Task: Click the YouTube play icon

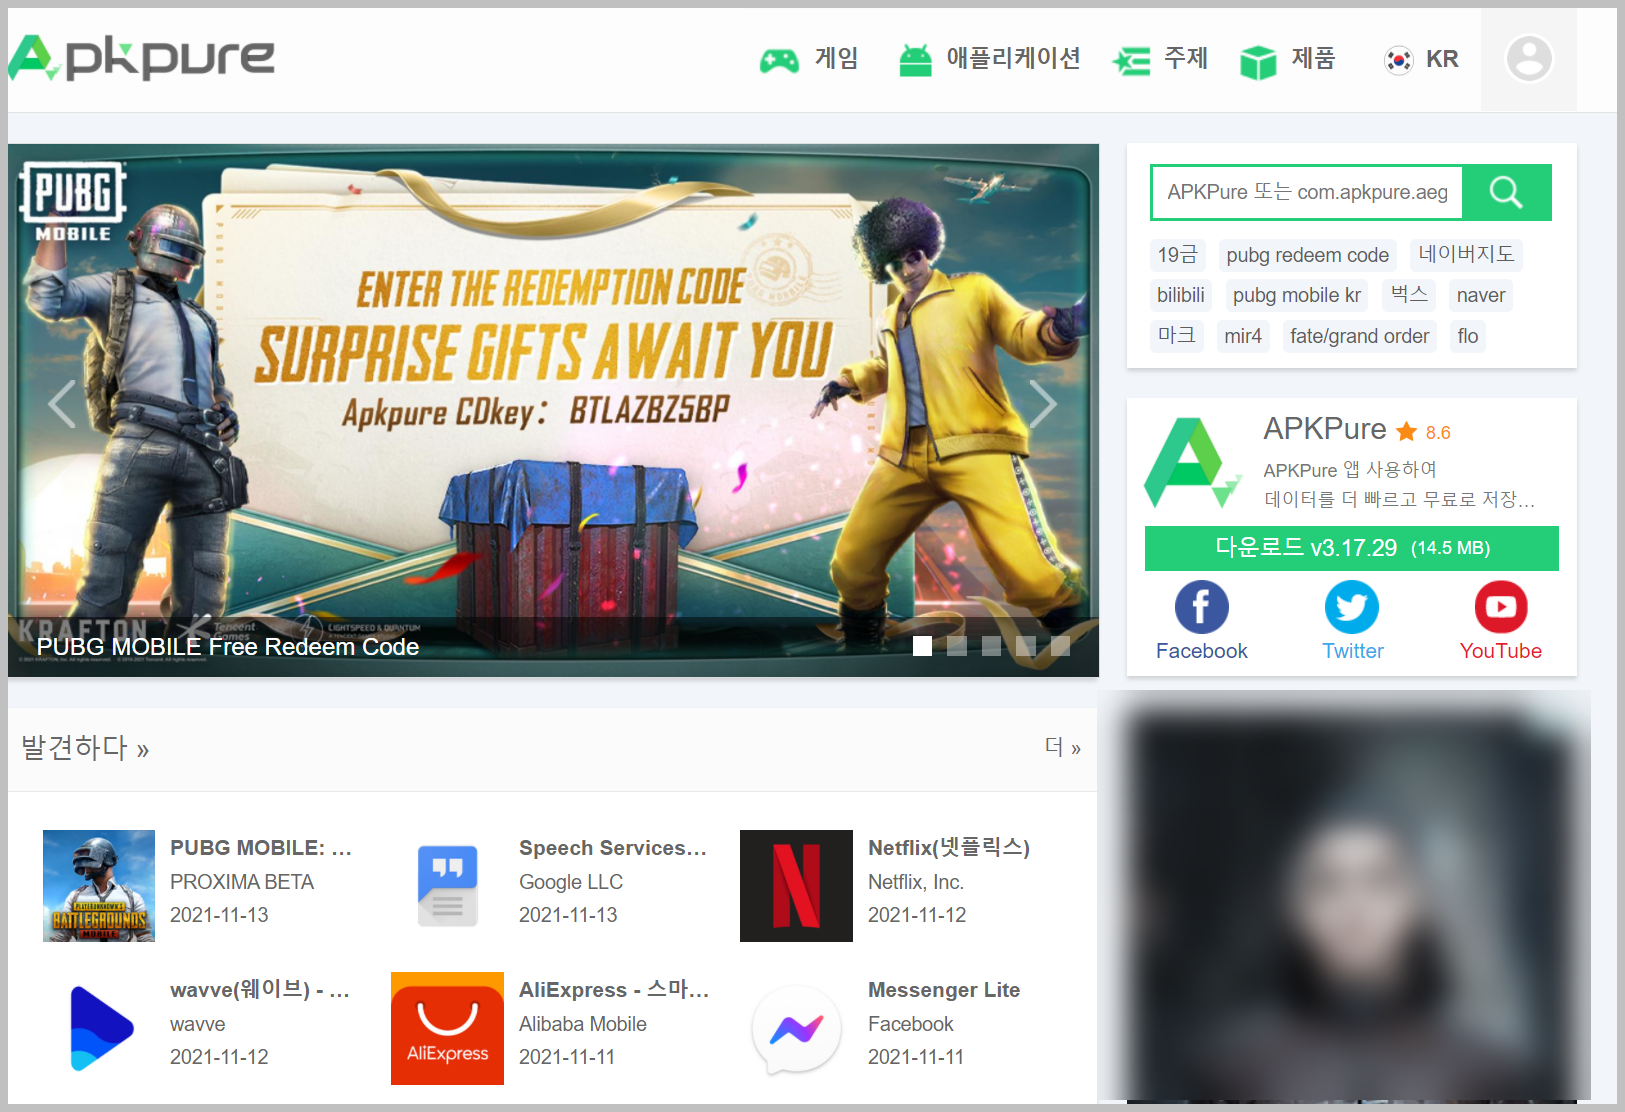Action: click(1501, 607)
